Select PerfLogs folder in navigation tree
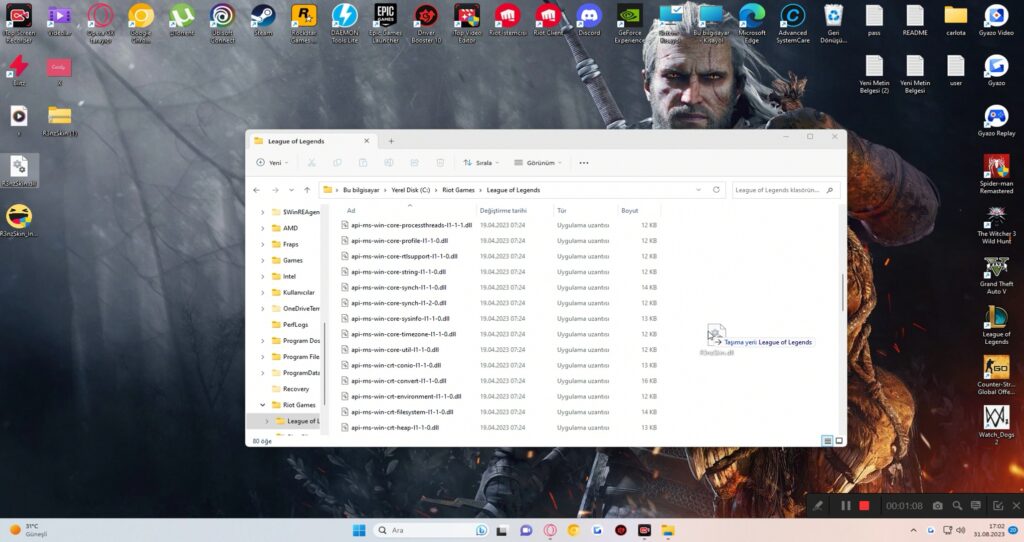 [x=295, y=325]
